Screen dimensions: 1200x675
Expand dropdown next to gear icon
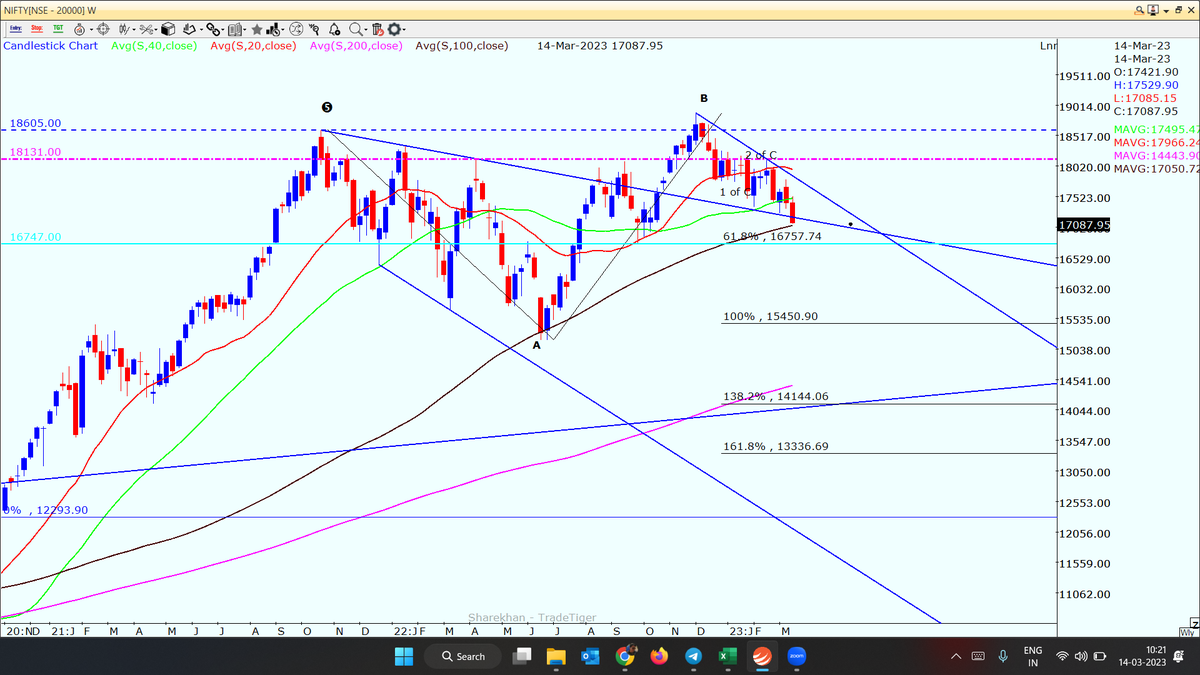point(405,30)
